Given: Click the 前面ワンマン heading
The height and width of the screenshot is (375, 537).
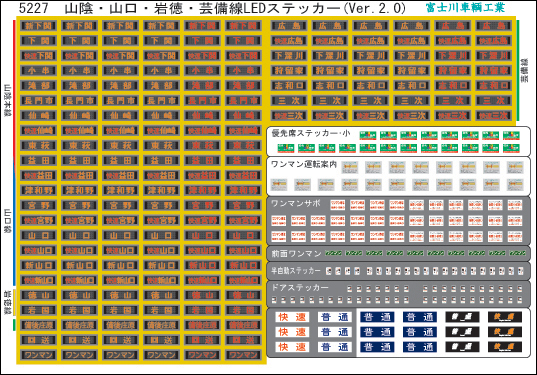Looking at the screenshot, I should click(x=296, y=254).
